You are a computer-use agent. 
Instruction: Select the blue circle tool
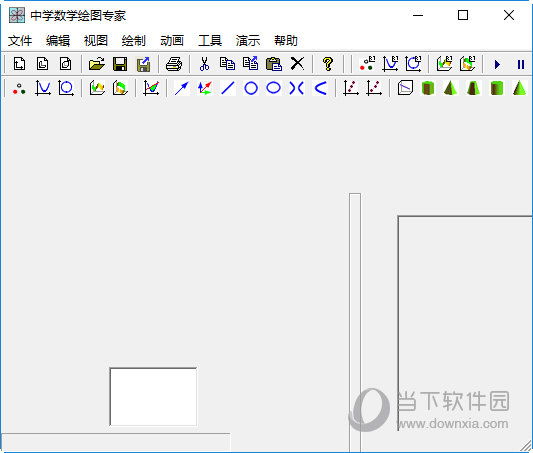251,88
